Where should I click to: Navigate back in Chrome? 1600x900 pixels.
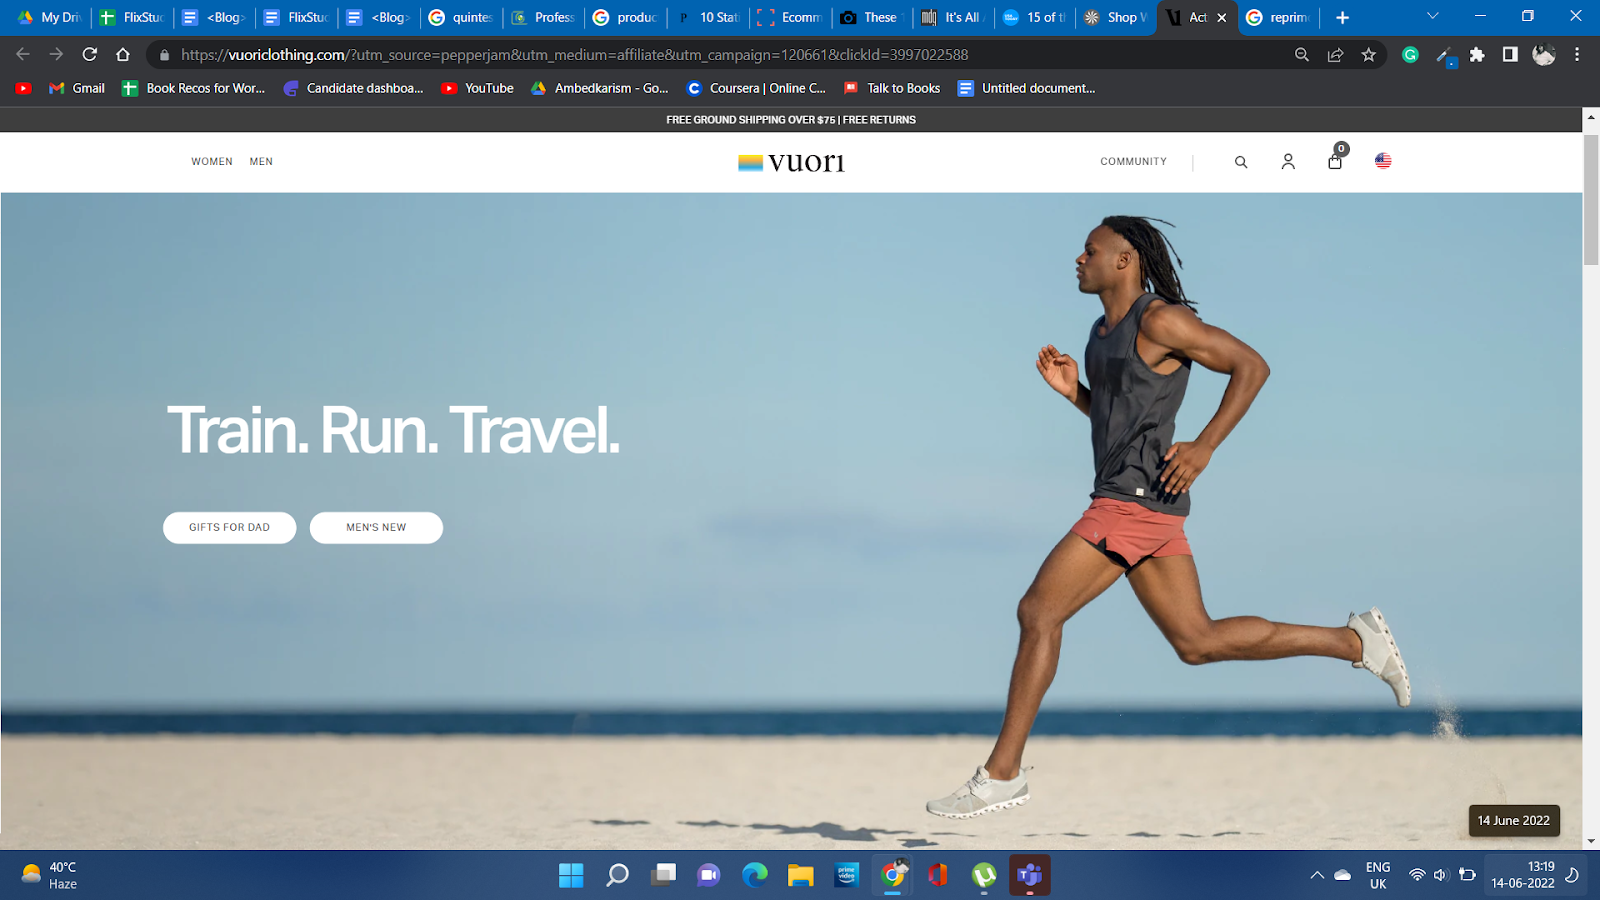click(23, 55)
